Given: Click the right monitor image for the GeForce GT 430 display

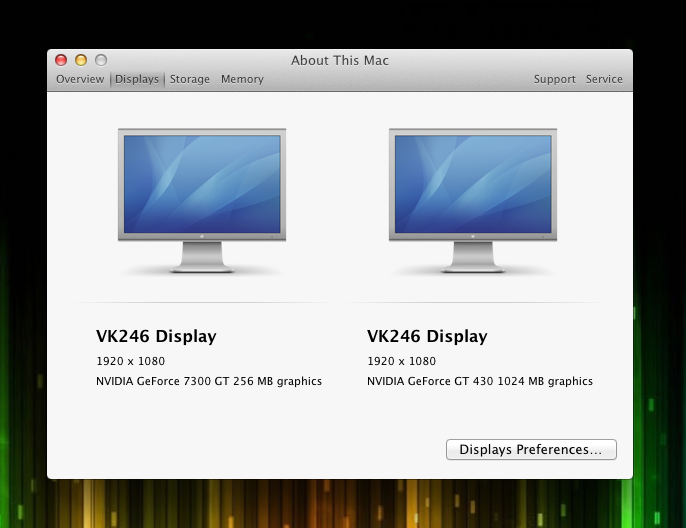Looking at the screenshot, I should (x=473, y=200).
